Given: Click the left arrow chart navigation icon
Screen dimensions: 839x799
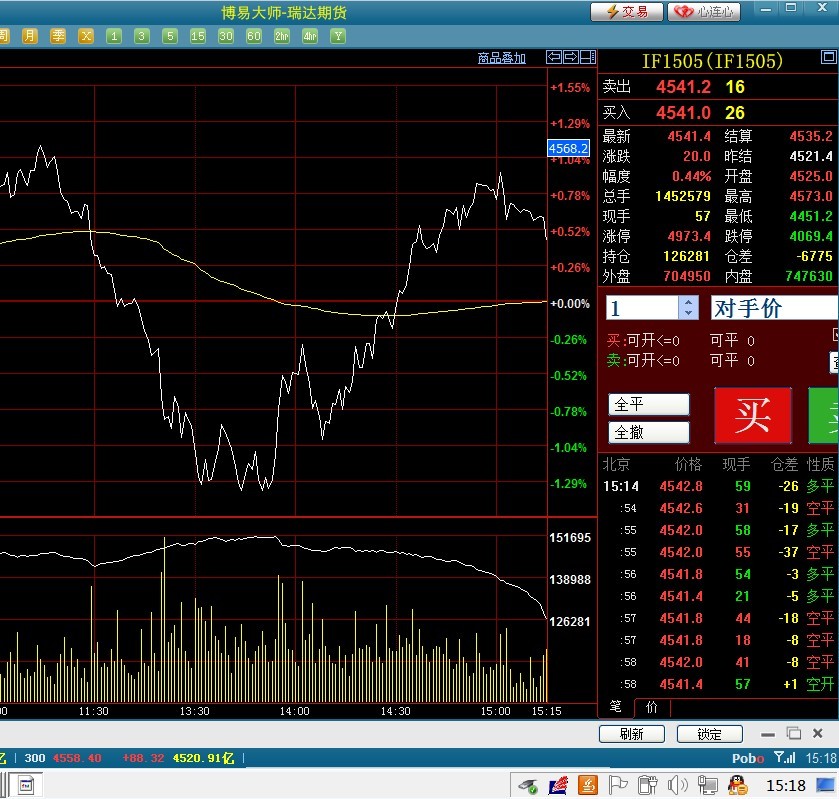Looking at the screenshot, I should coord(554,57).
